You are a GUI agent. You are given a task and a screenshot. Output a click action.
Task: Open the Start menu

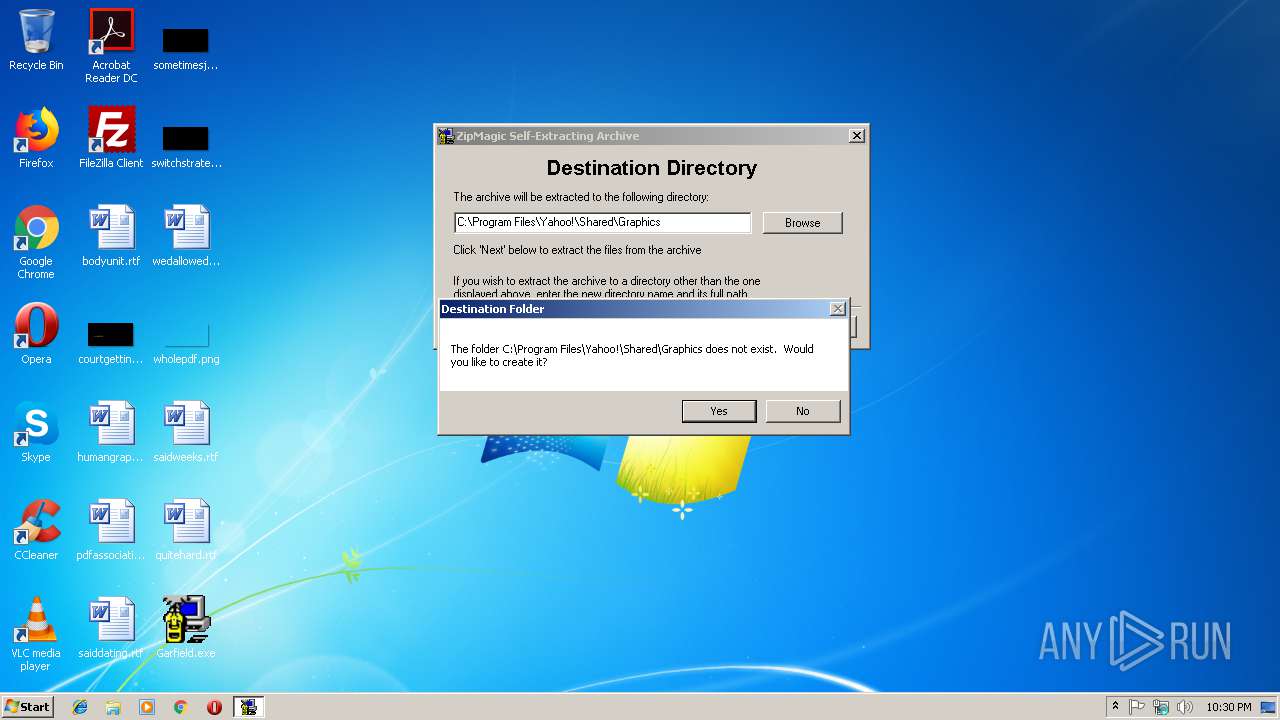(28, 707)
